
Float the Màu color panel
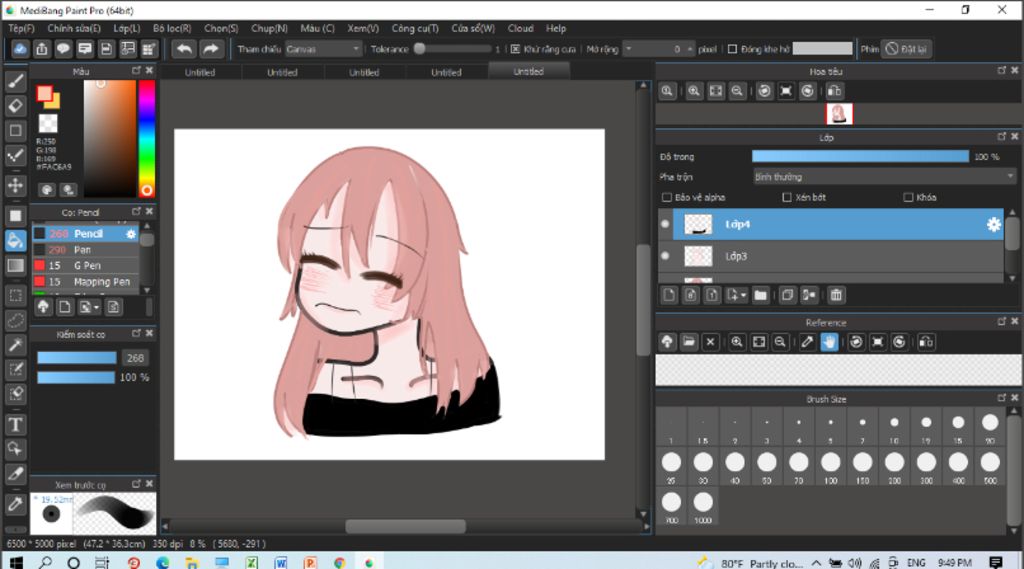click(x=136, y=71)
